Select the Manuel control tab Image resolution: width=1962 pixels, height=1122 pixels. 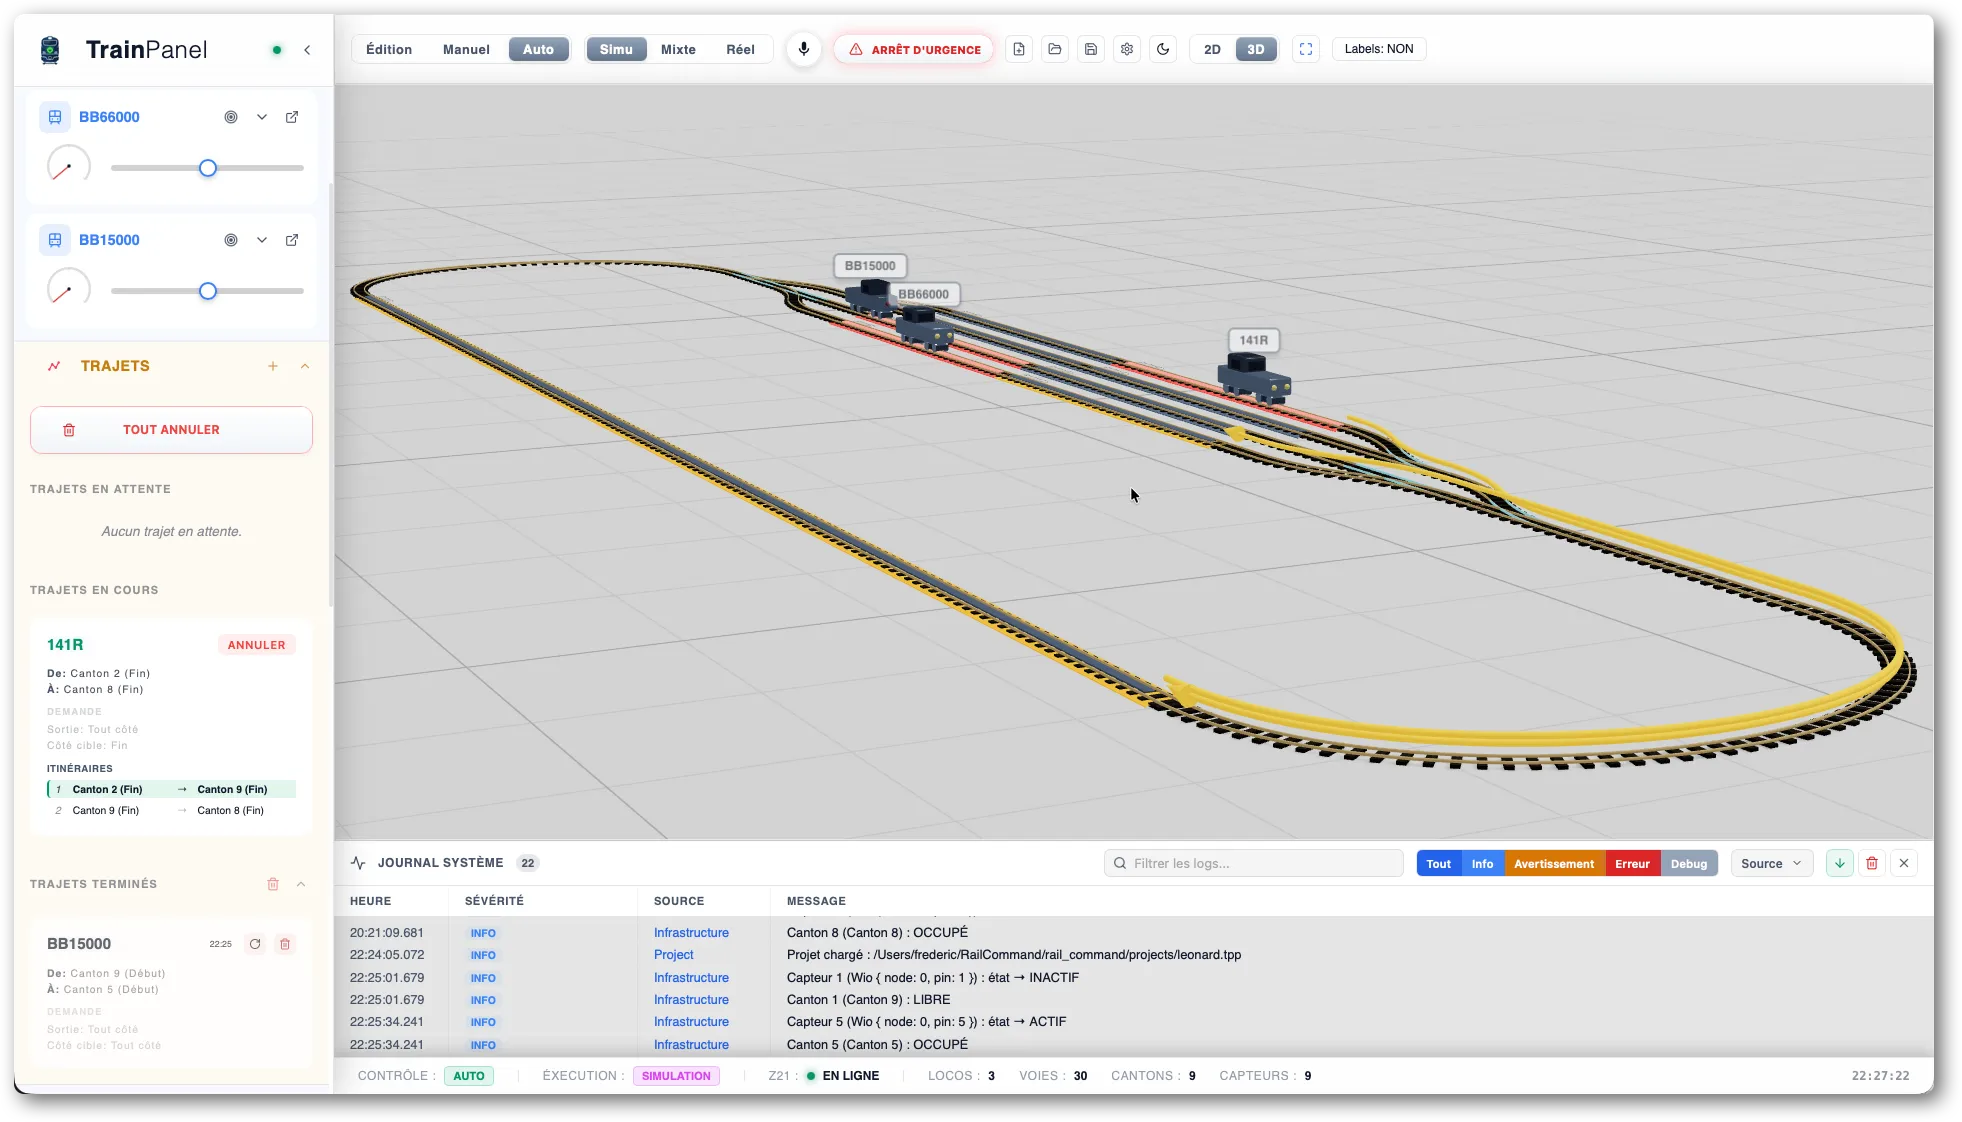point(466,49)
